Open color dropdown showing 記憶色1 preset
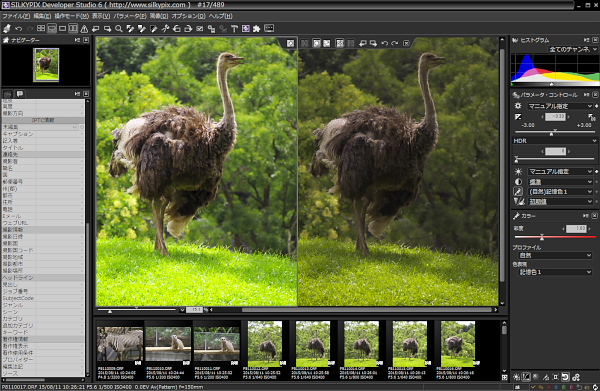 click(x=559, y=192)
